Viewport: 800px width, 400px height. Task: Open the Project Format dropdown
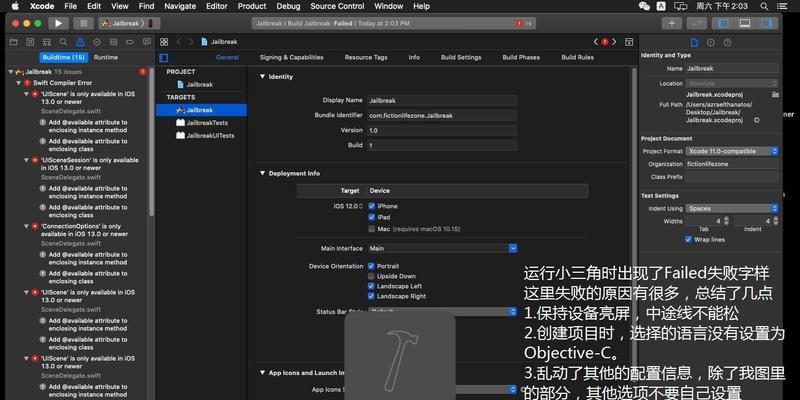tap(732, 151)
